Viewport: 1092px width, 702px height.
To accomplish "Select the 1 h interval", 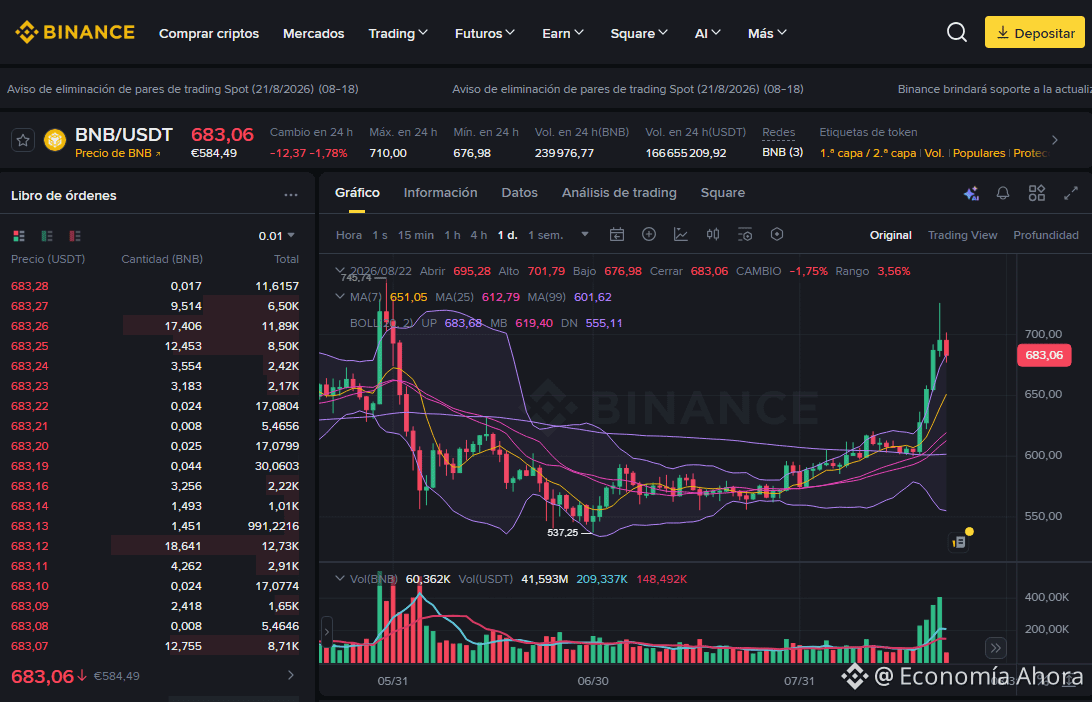I will (453, 235).
